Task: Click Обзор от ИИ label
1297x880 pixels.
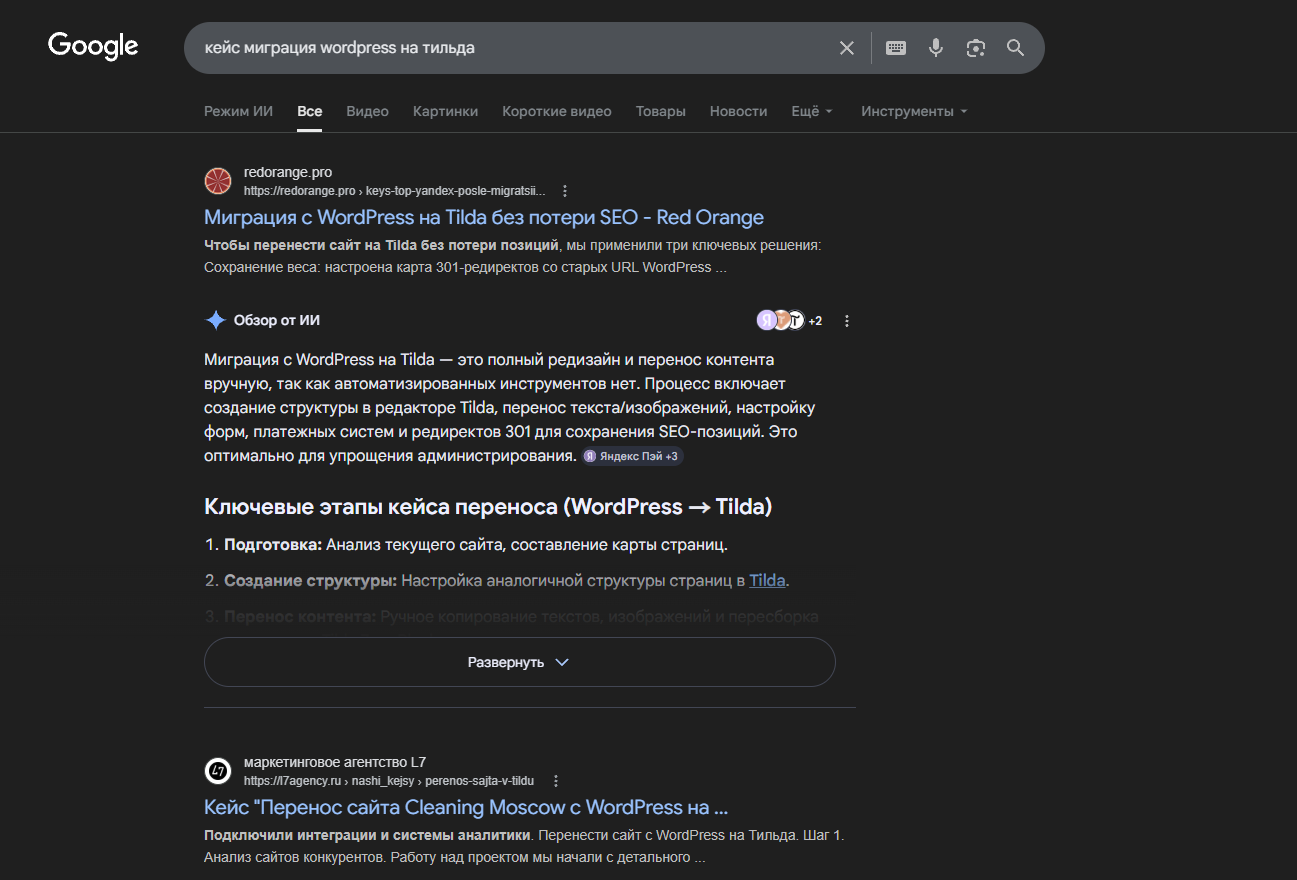Action: (277, 321)
